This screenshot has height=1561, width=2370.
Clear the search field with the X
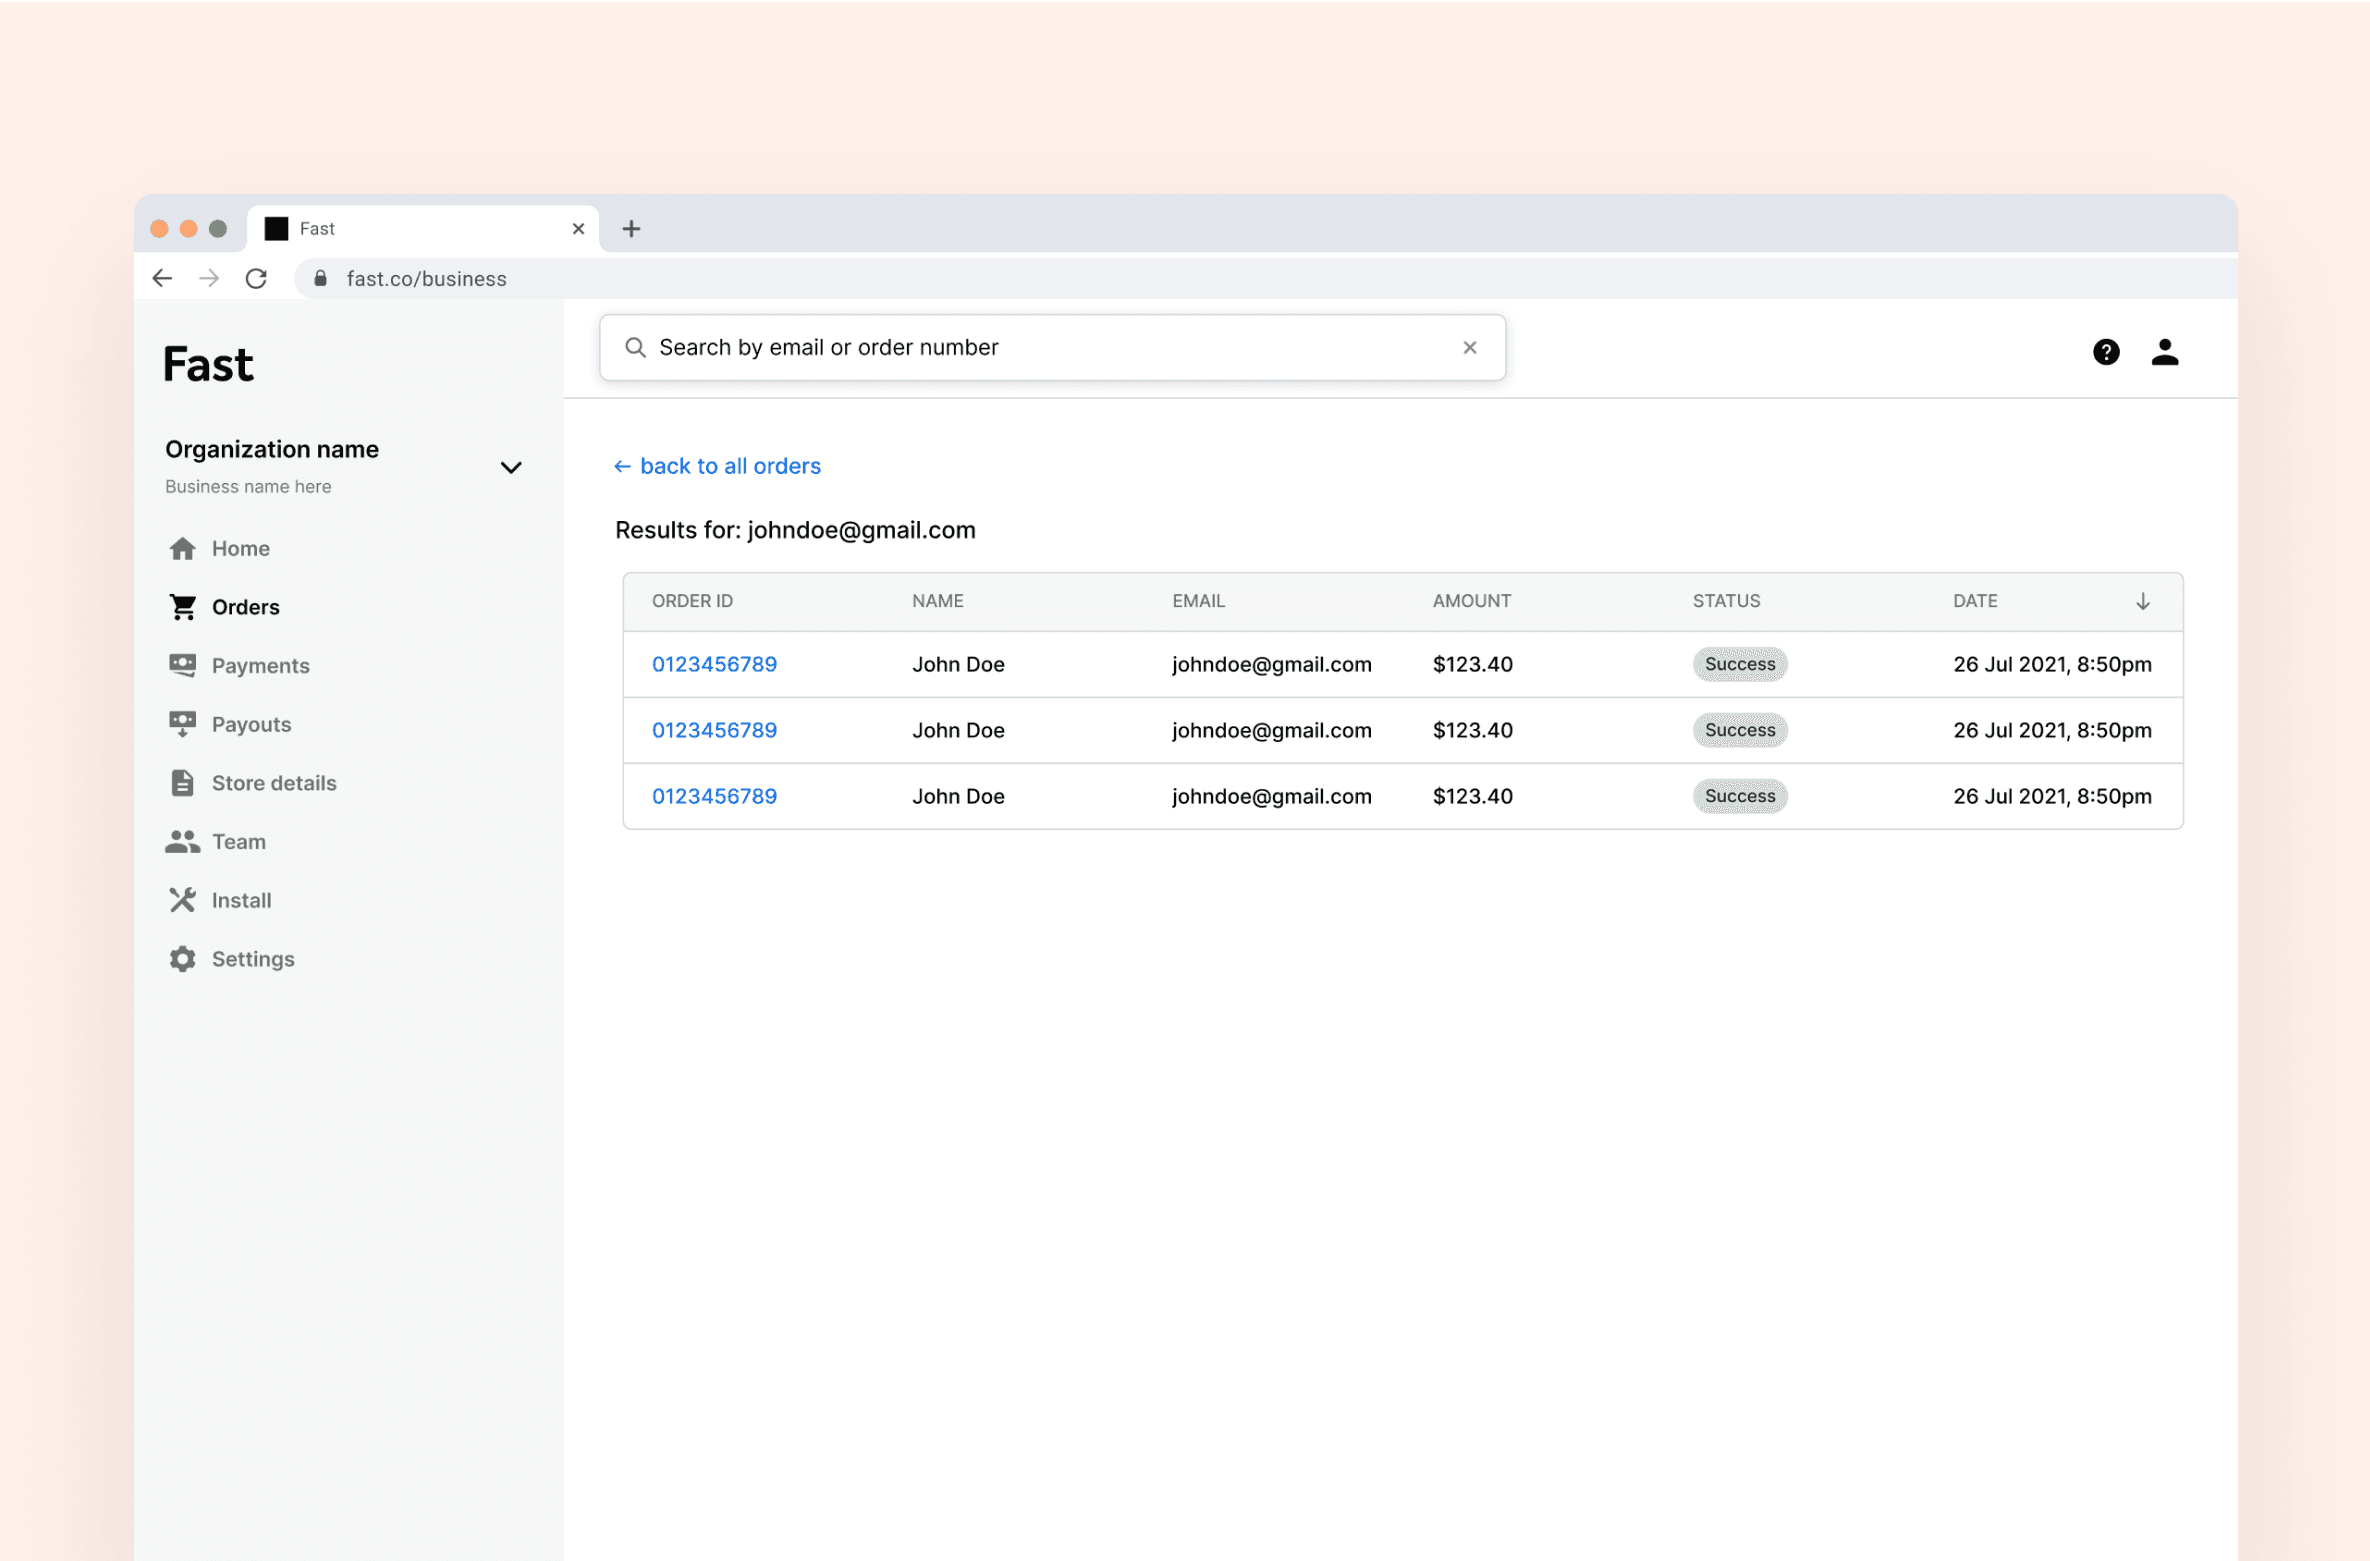pos(1469,347)
